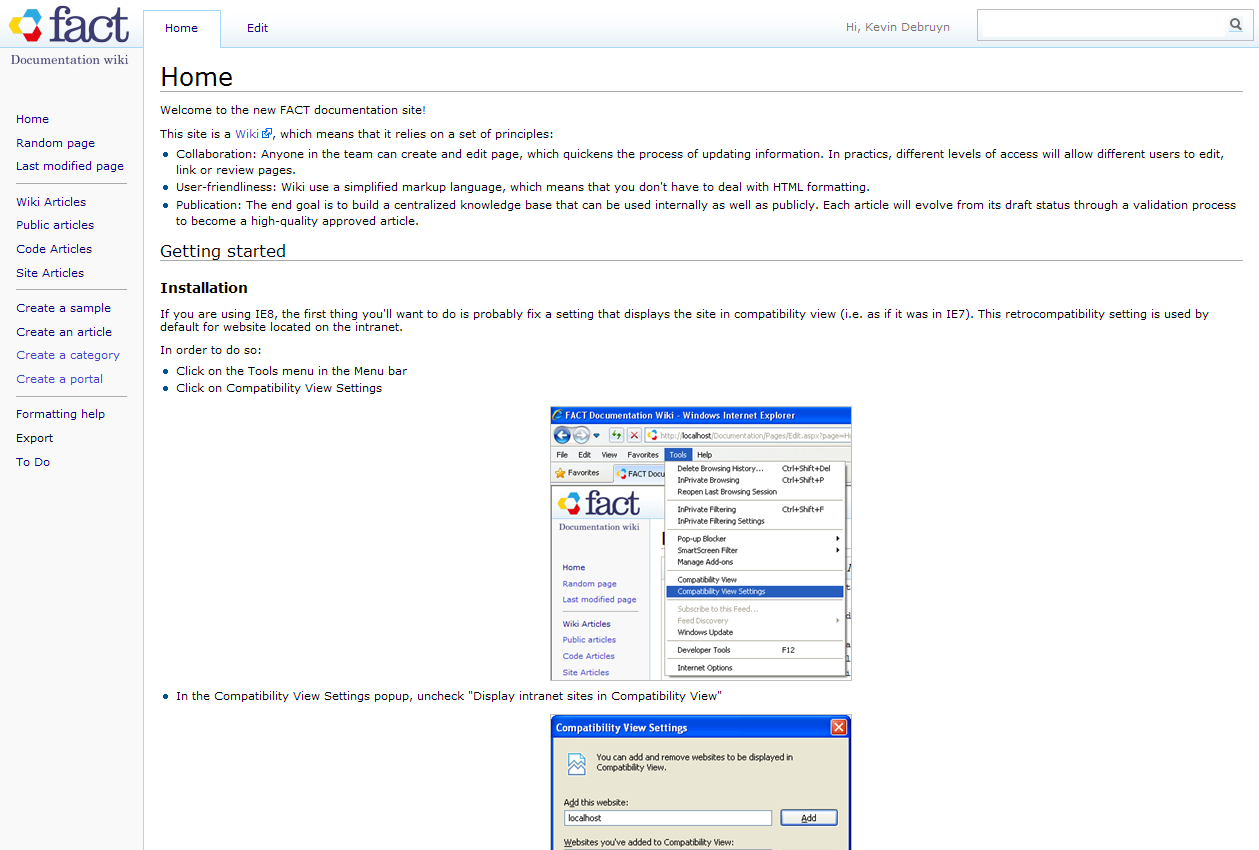1259x850 pixels.
Task: Open Code Articles link
Action: (x=54, y=249)
